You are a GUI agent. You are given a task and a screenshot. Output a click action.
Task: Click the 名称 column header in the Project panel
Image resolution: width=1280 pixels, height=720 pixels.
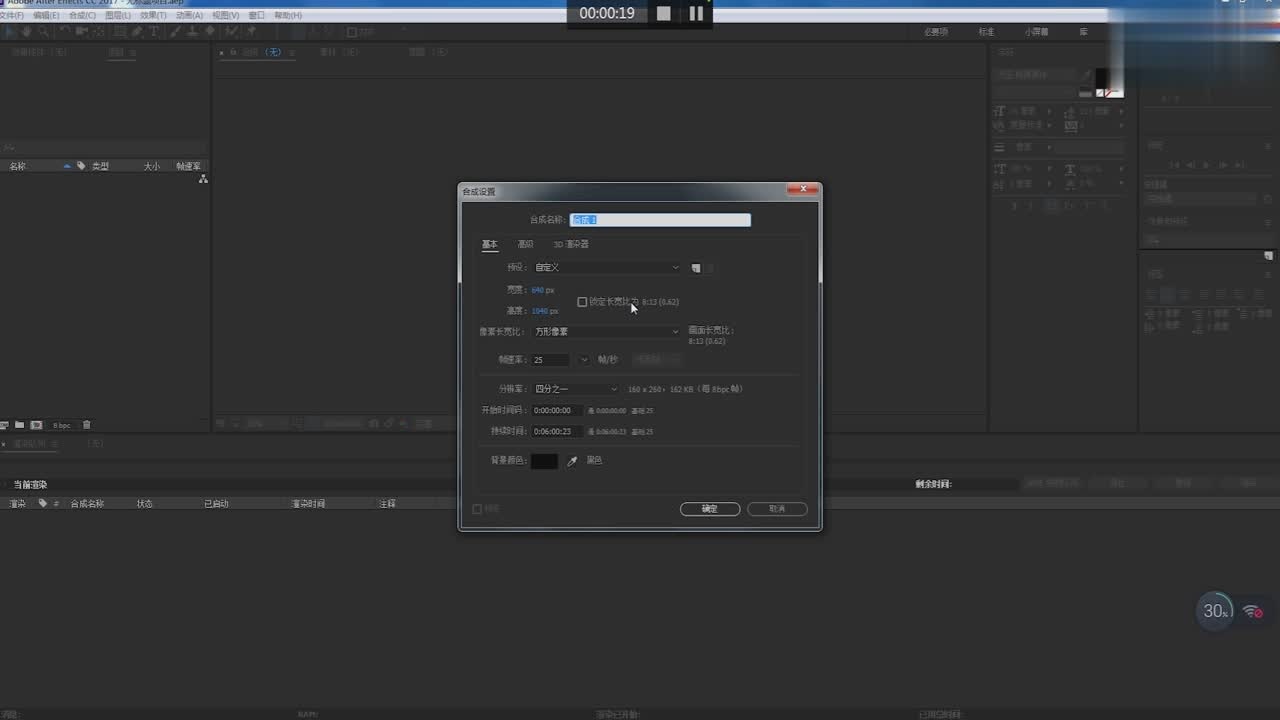pos(18,166)
